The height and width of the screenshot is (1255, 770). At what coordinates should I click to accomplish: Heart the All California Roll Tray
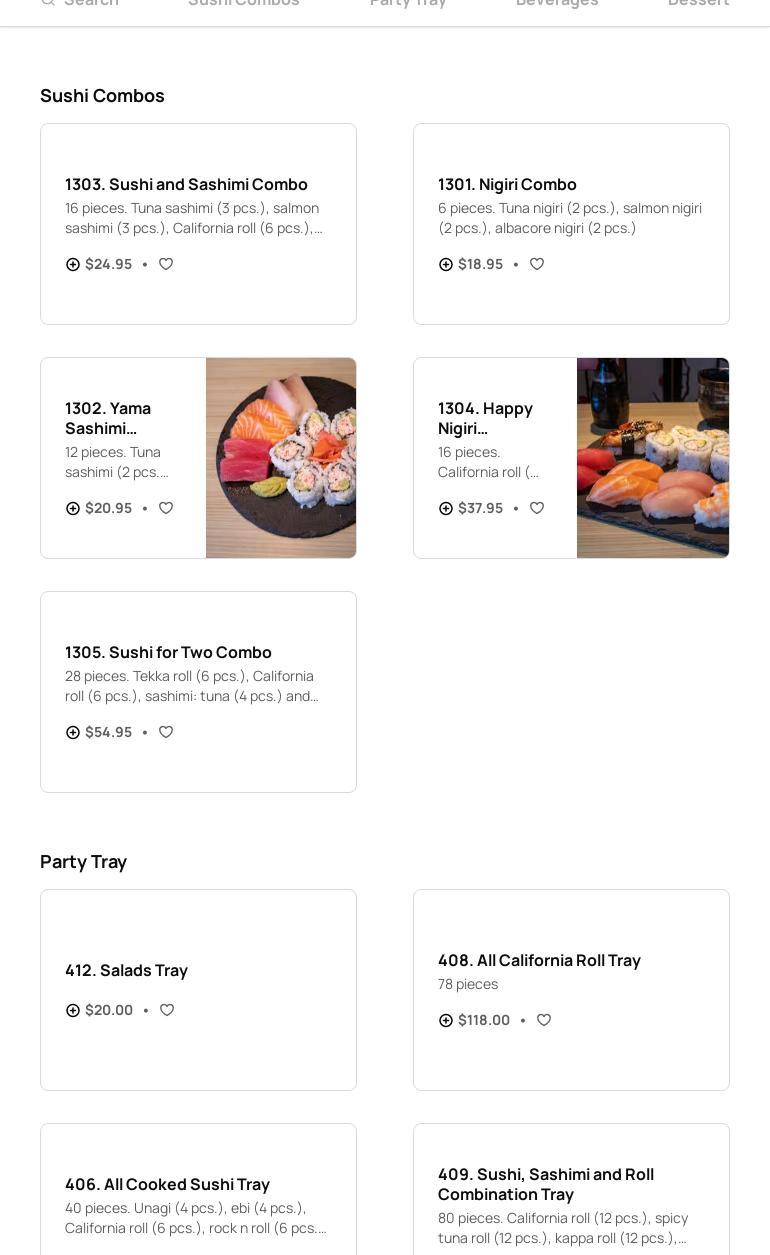tap(544, 1020)
